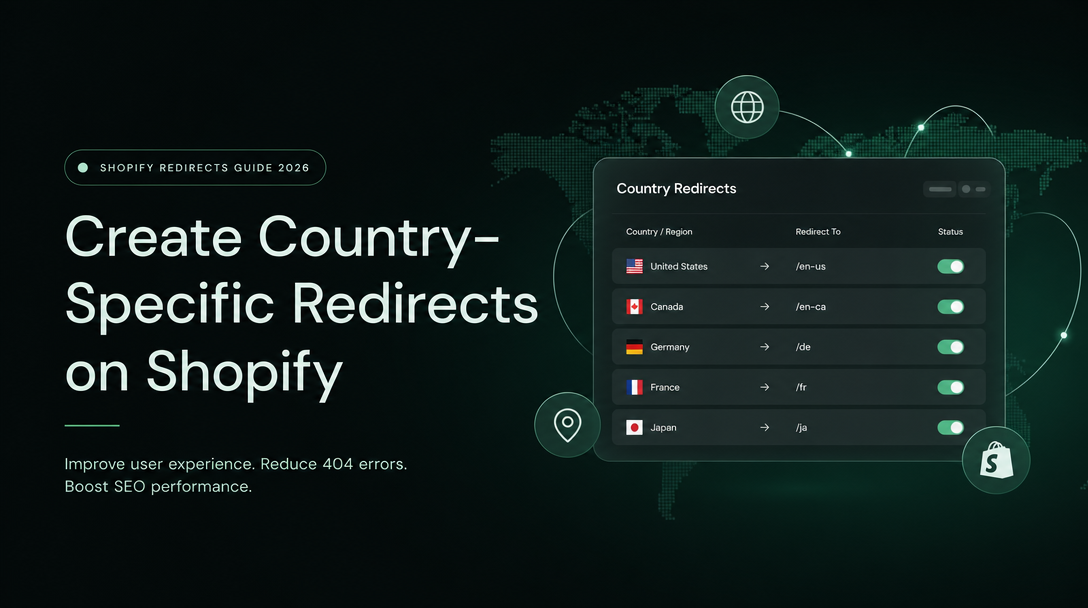Click the France flag icon
Viewport: 1088px width, 608px height.
(x=634, y=387)
